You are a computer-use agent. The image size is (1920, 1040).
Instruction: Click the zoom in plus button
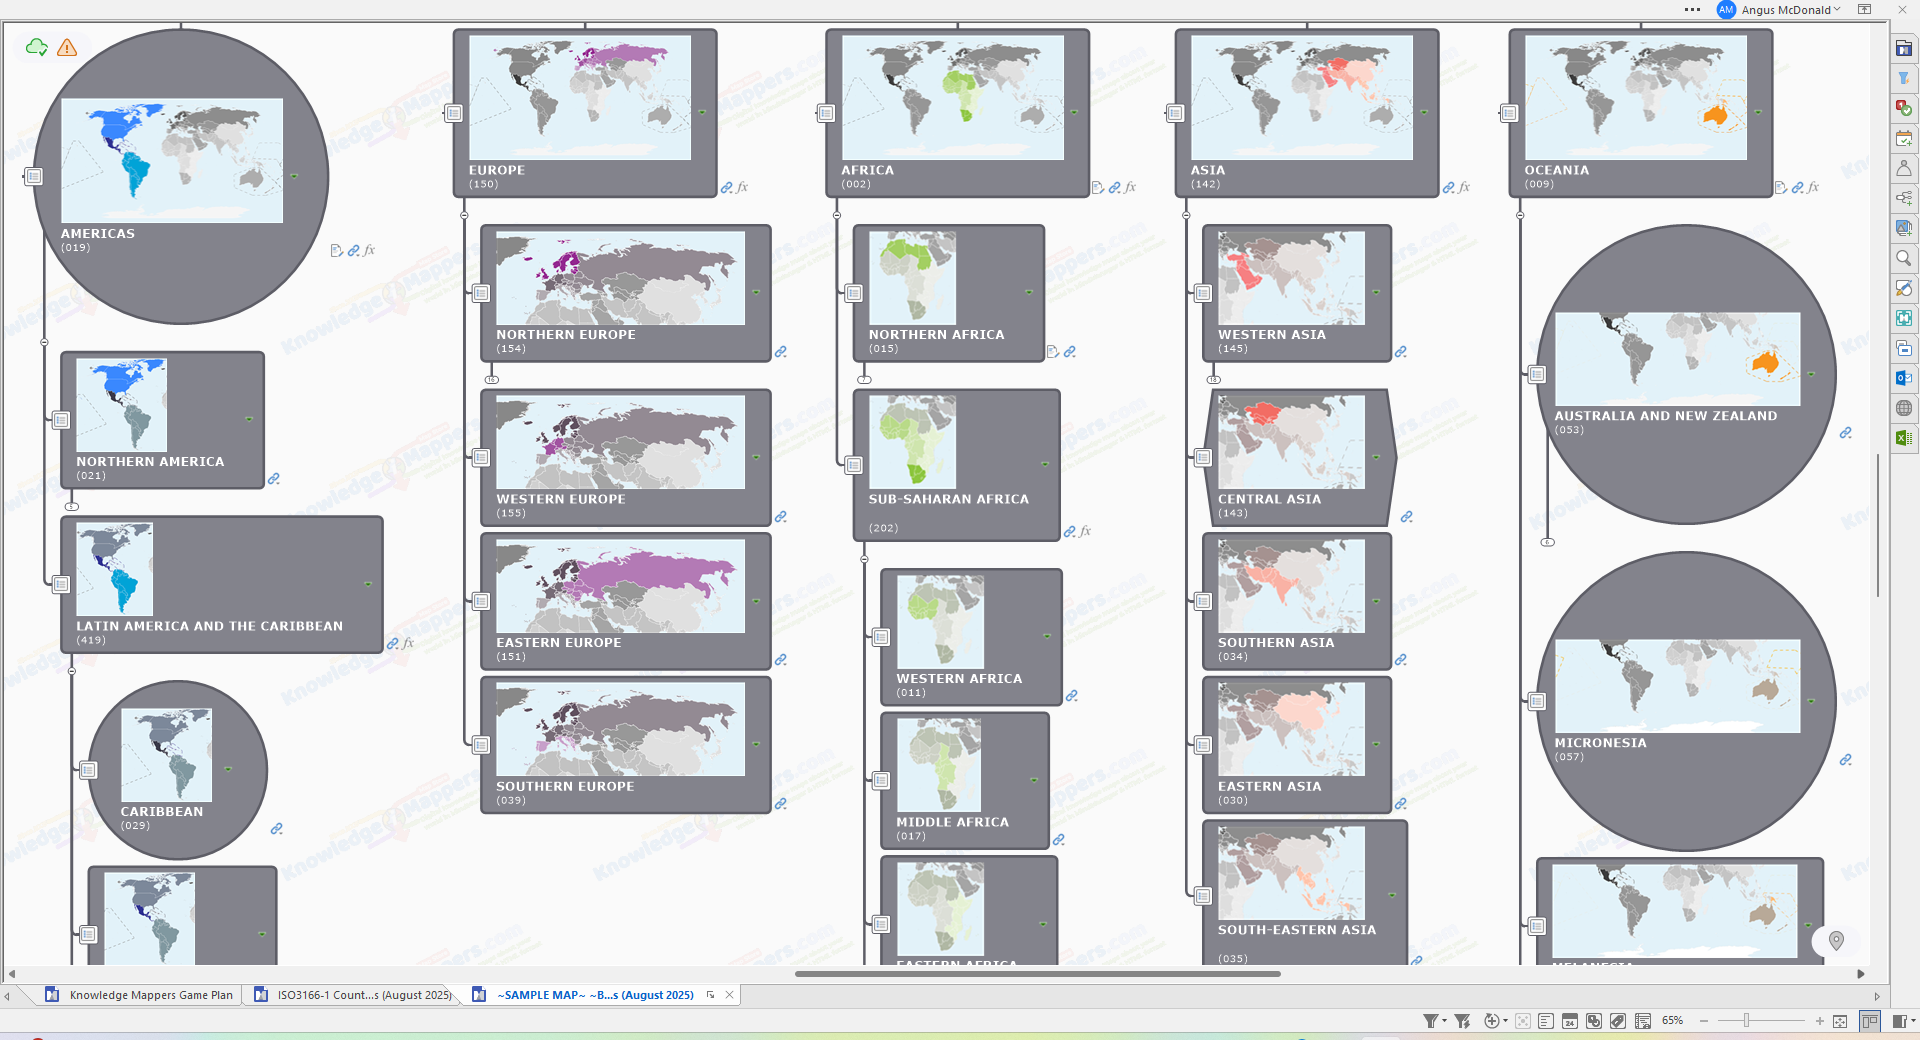click(x=1819, y=1021)
